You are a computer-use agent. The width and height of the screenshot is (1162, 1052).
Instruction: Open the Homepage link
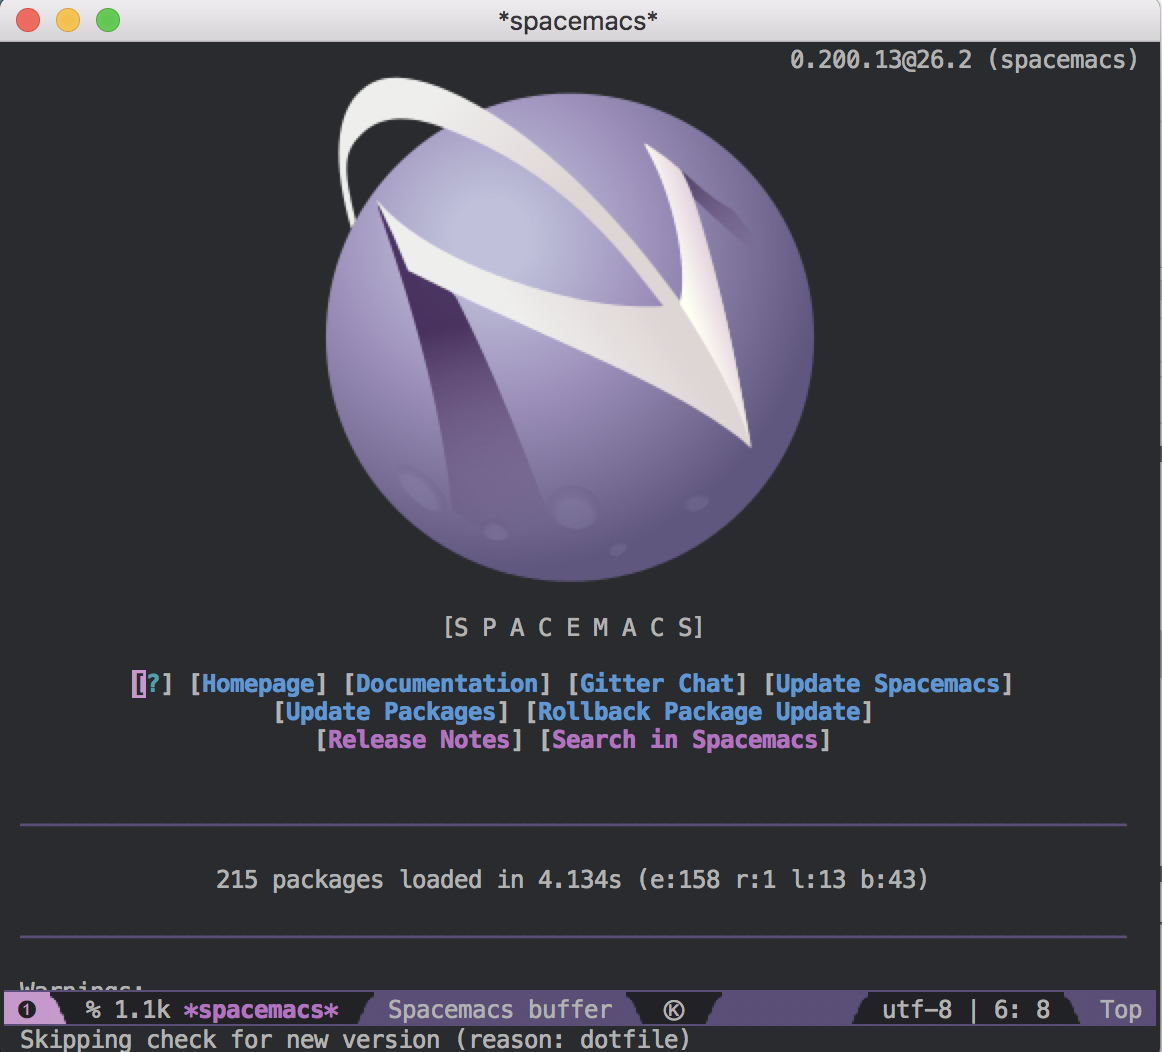point(258,683)
